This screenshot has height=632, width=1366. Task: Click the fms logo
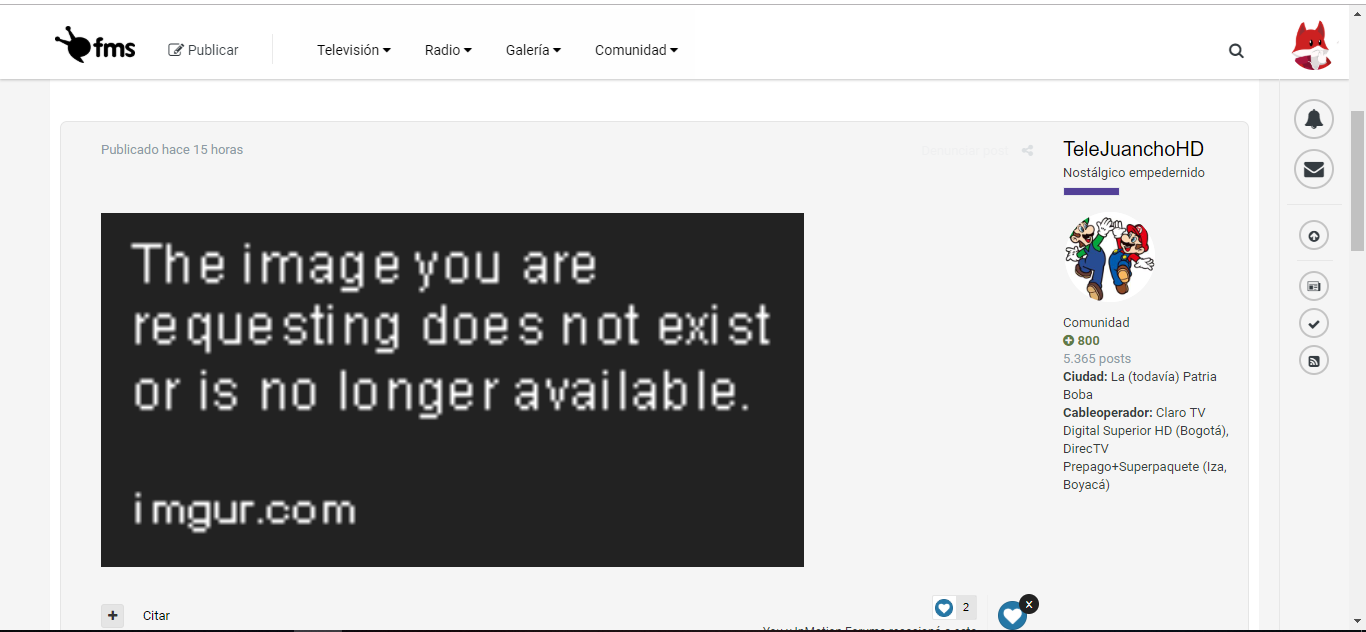(95, 47)
